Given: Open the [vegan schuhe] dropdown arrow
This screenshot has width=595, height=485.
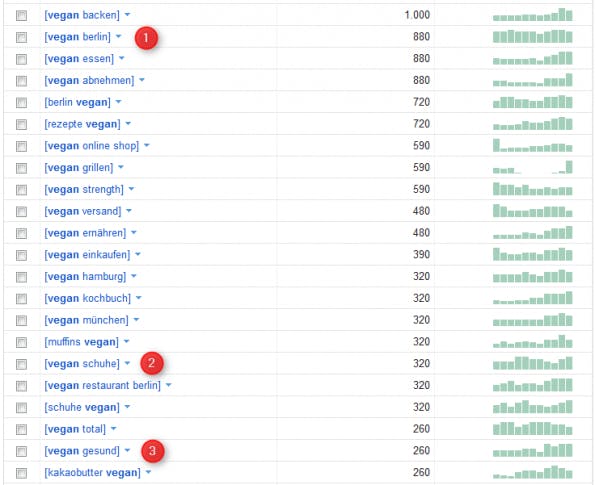Looking at the screenshot, I should [x=127, y=363].
